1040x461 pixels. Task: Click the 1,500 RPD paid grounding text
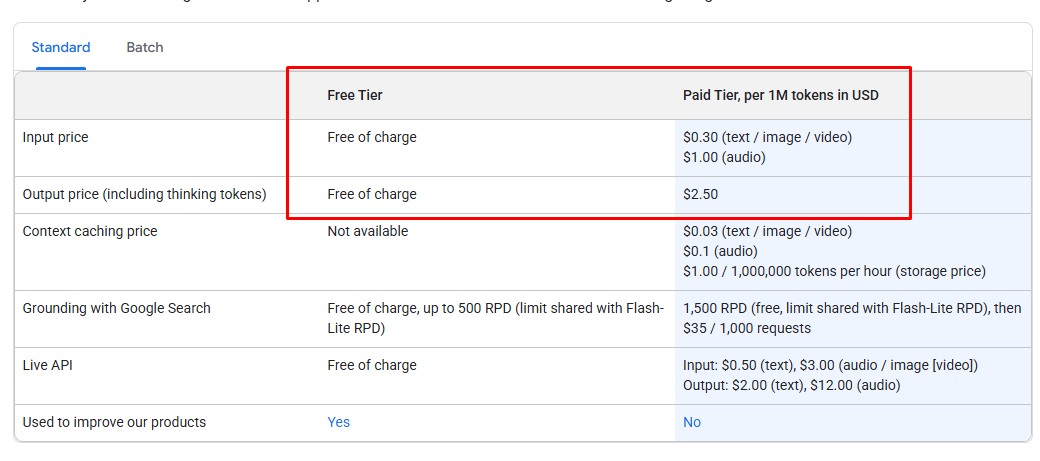point(852,308)
